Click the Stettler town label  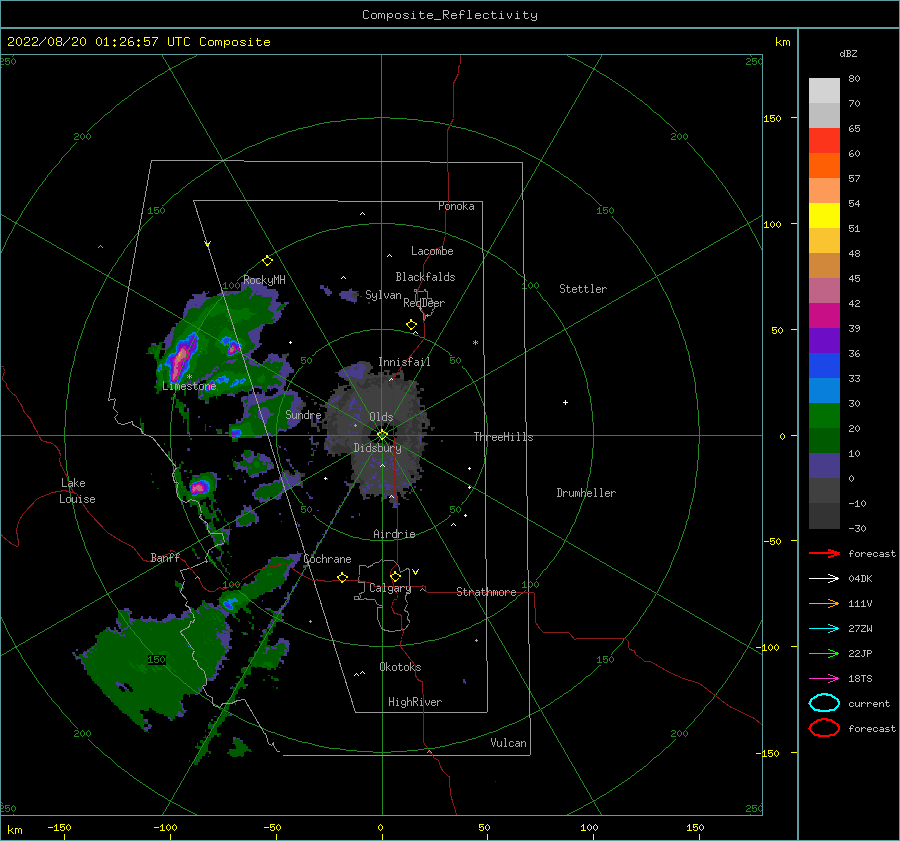point(583,289)
